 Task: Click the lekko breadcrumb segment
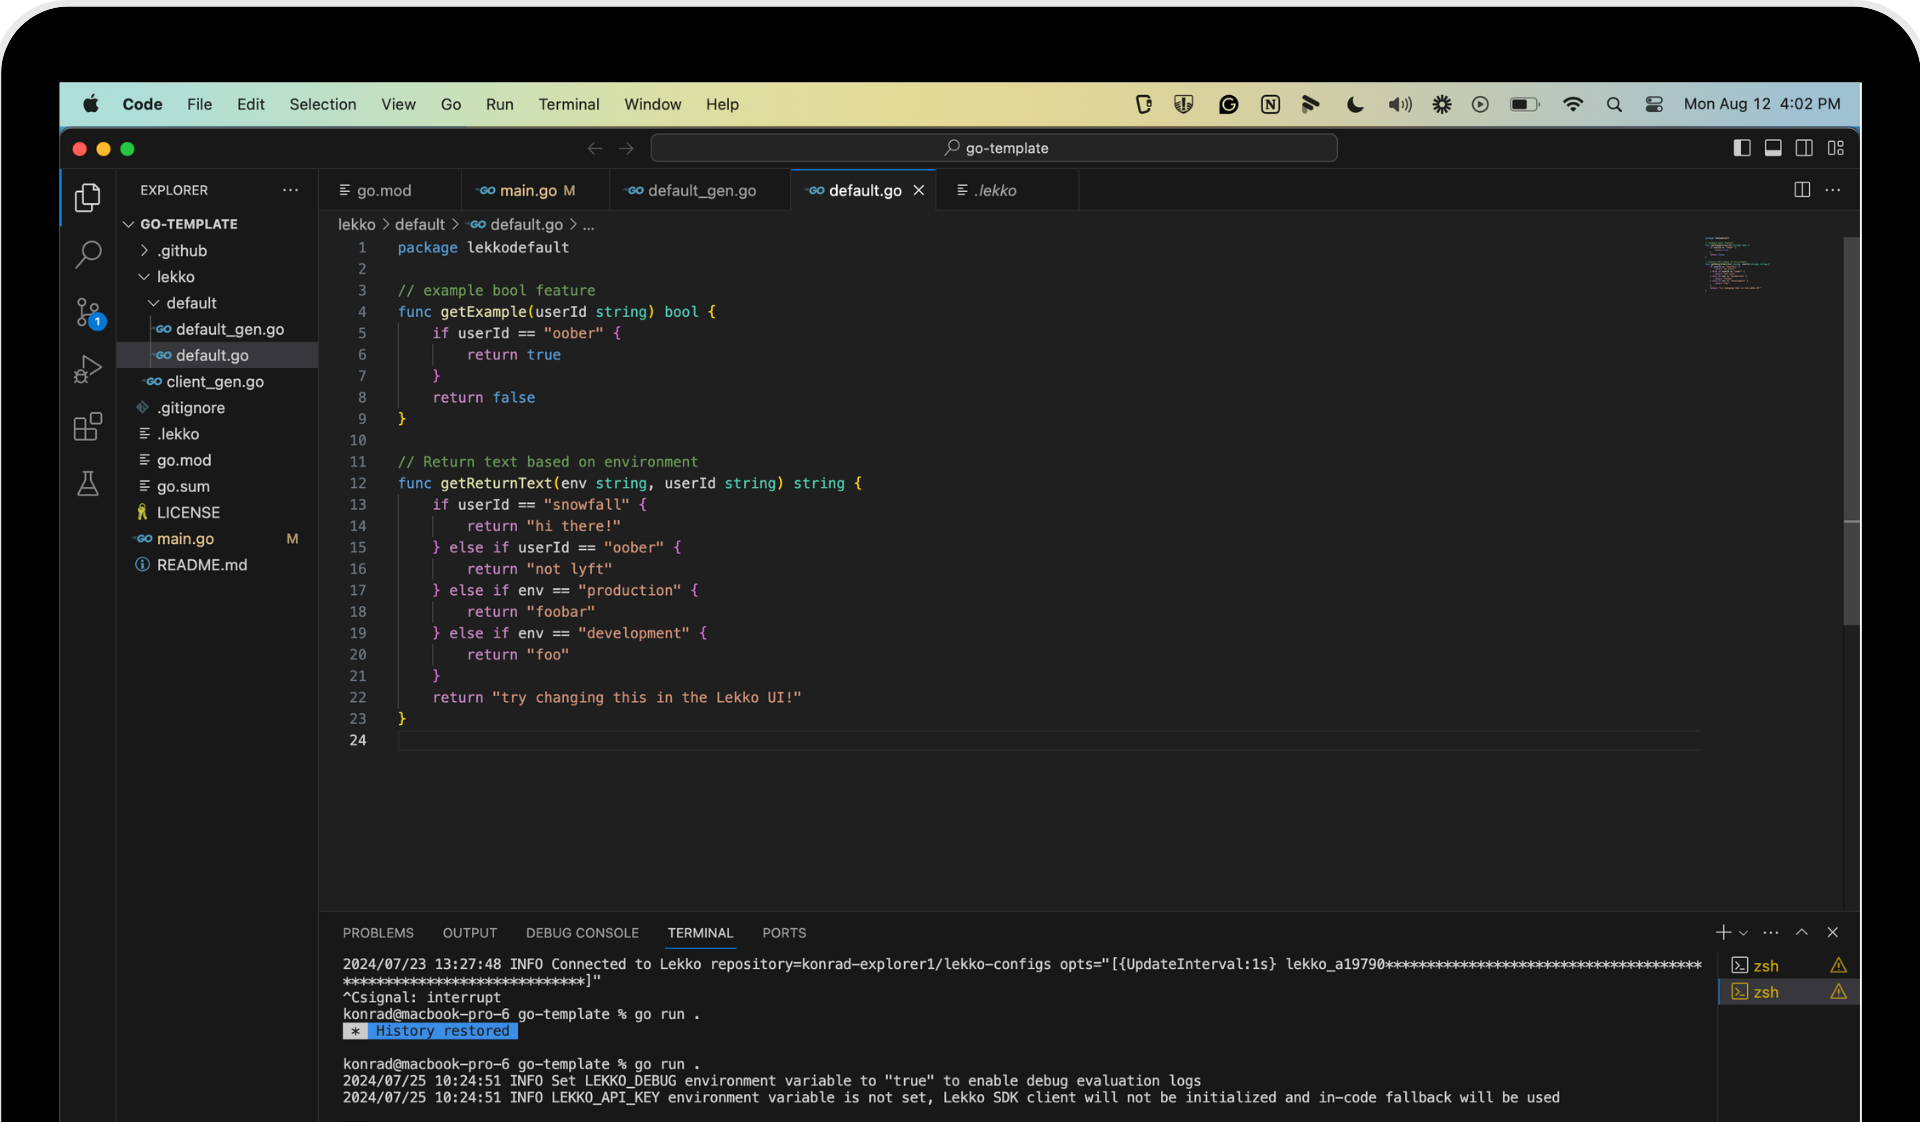click(356, 224)
